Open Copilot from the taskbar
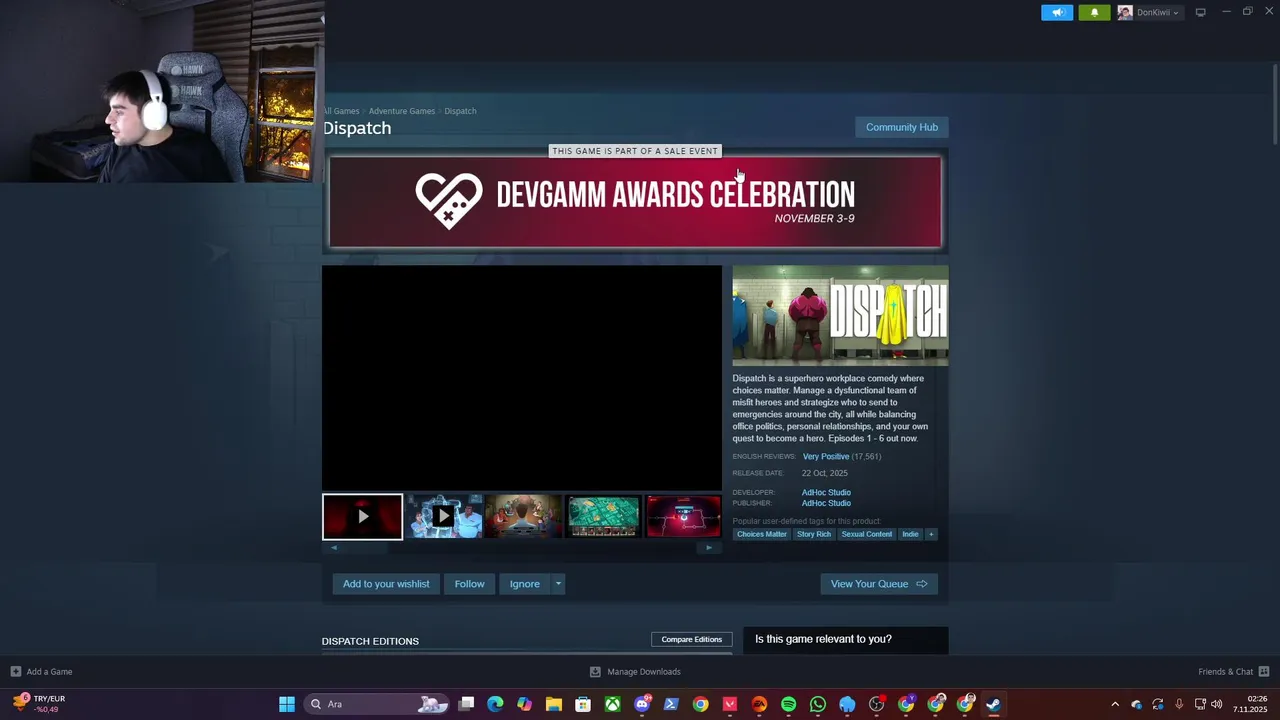1280x720 pixels. [524, 704]
